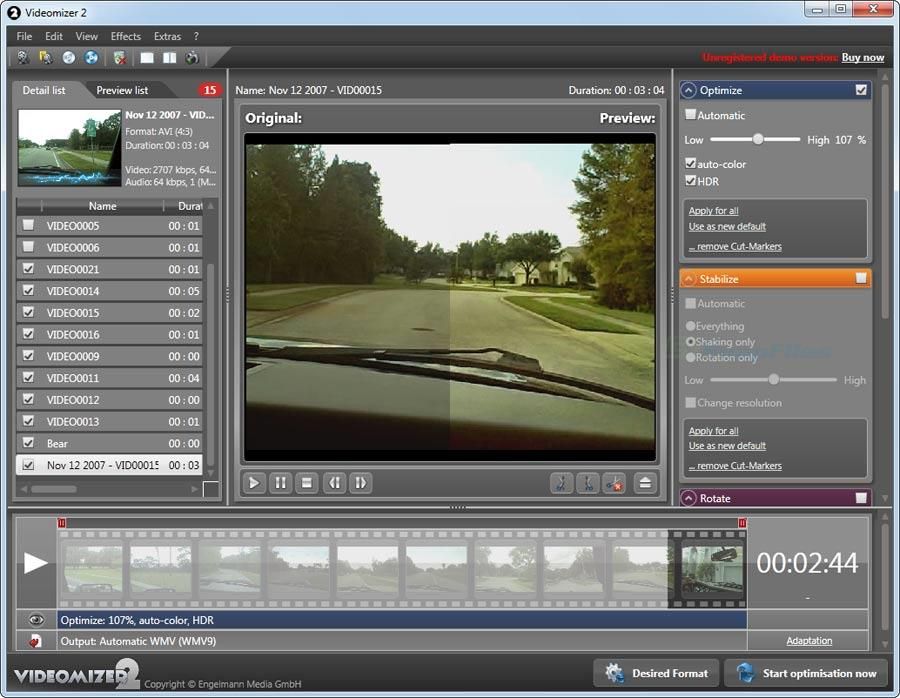Screen dimensions: 900x698
Task: Play the preview video
Action: 253,483
